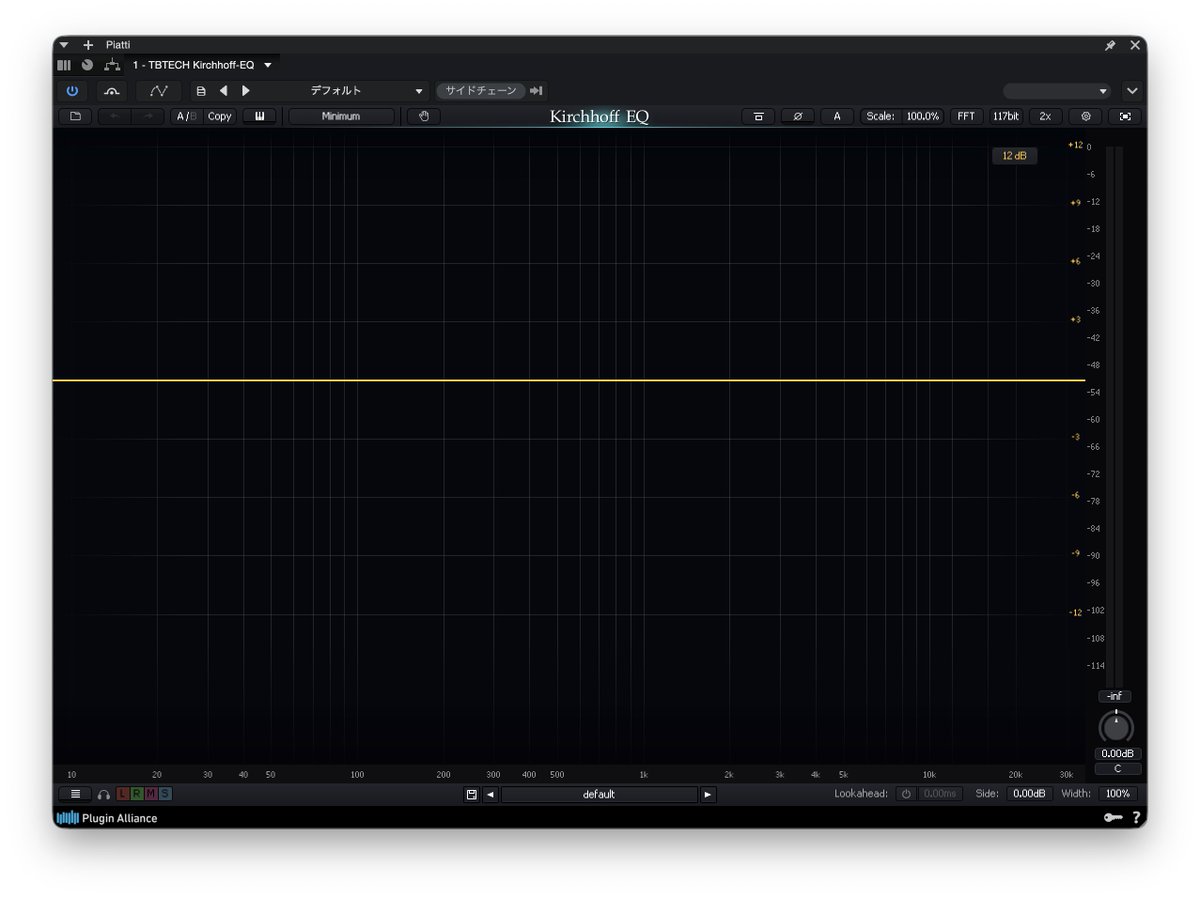Toggle the green R channel button

pyautogui.click(x=137, y=794)
